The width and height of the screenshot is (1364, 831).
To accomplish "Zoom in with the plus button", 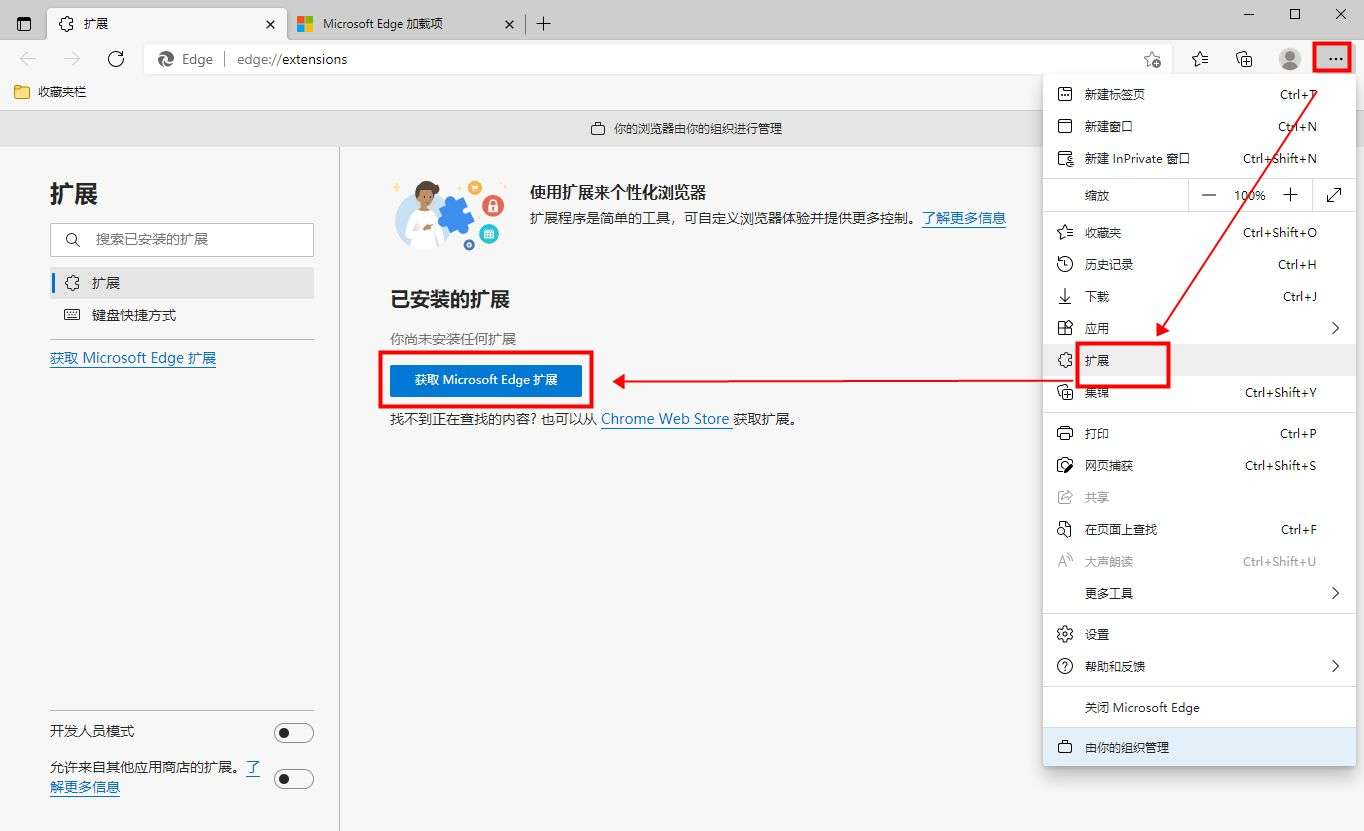I will tap(1291, 195).
